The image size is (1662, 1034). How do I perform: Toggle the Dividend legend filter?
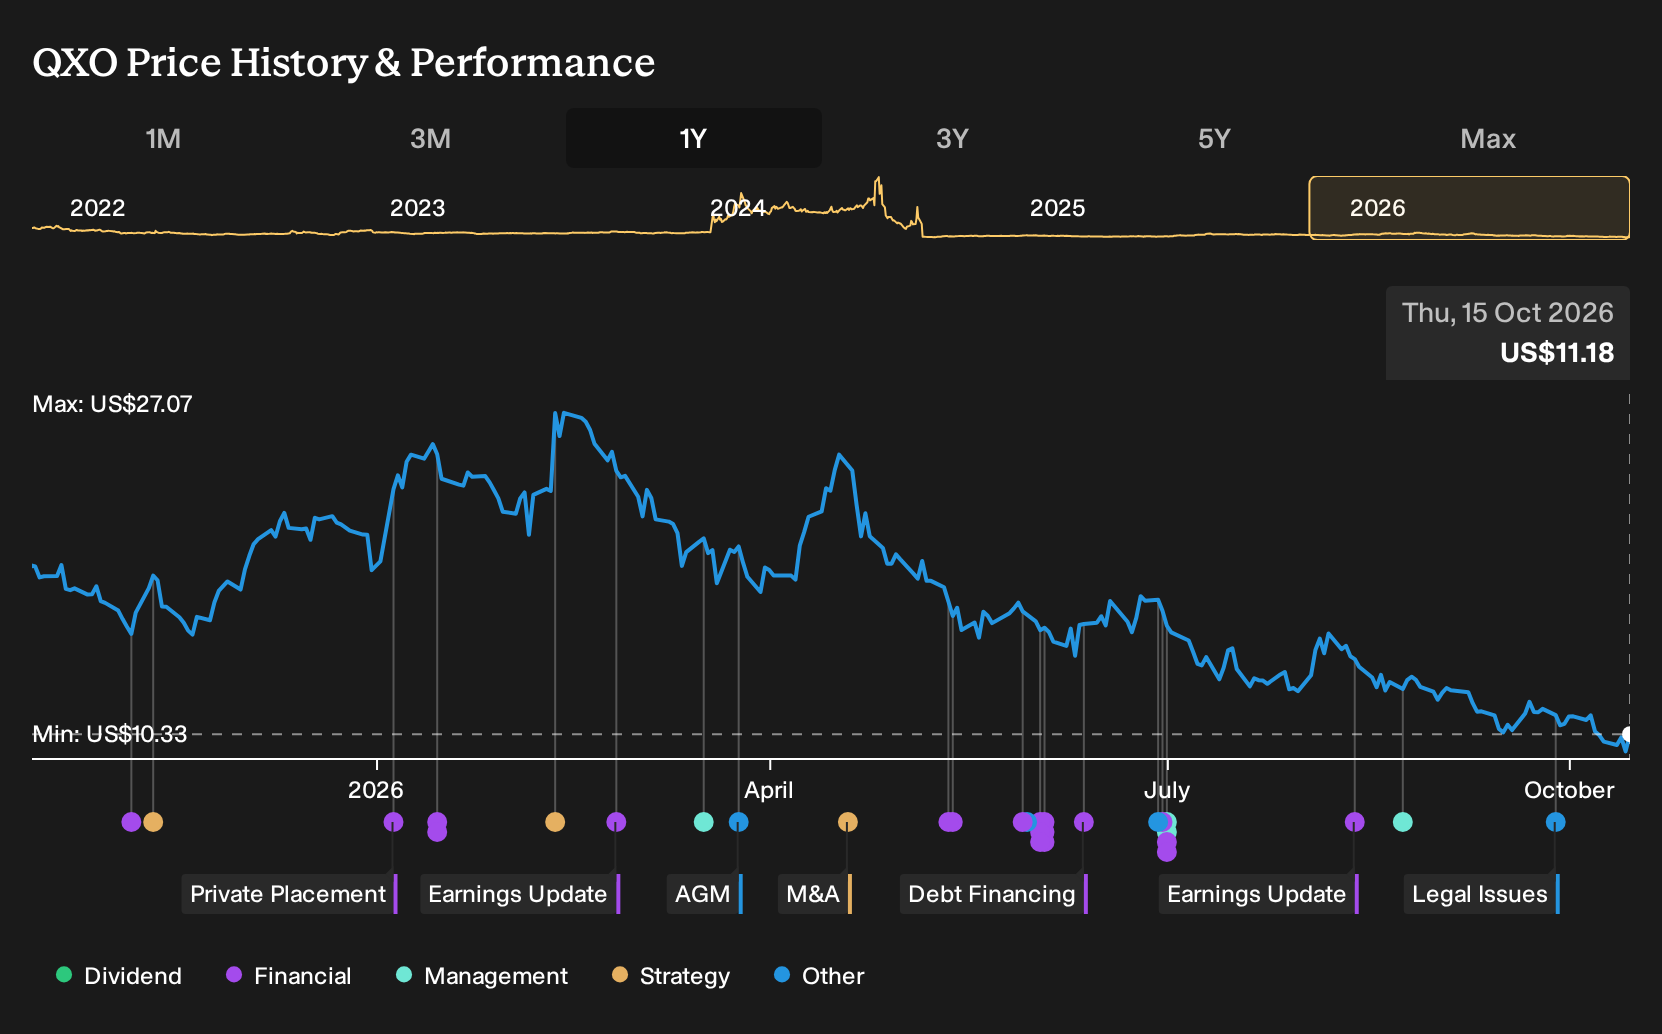point(119,976)
